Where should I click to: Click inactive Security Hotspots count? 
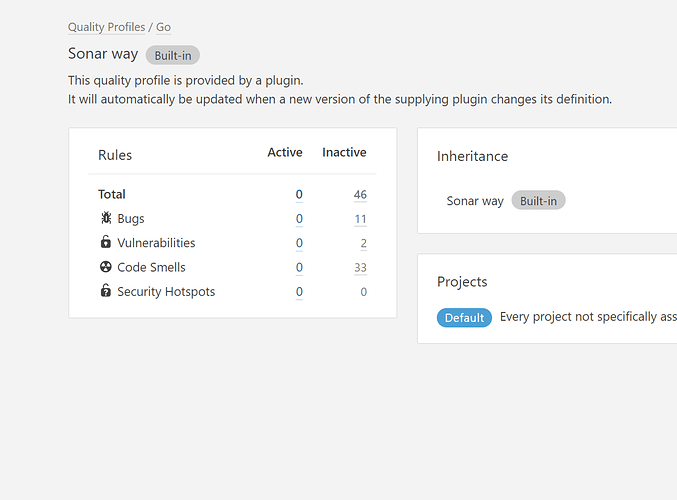tap(363, 292)
